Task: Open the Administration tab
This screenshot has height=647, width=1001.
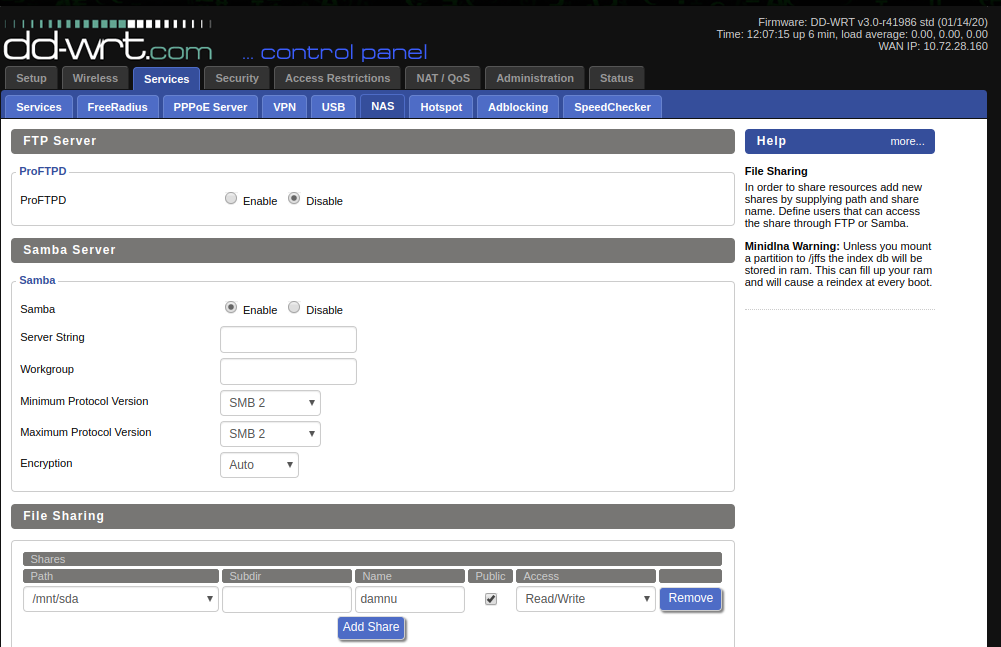Action: coord(535,78)
